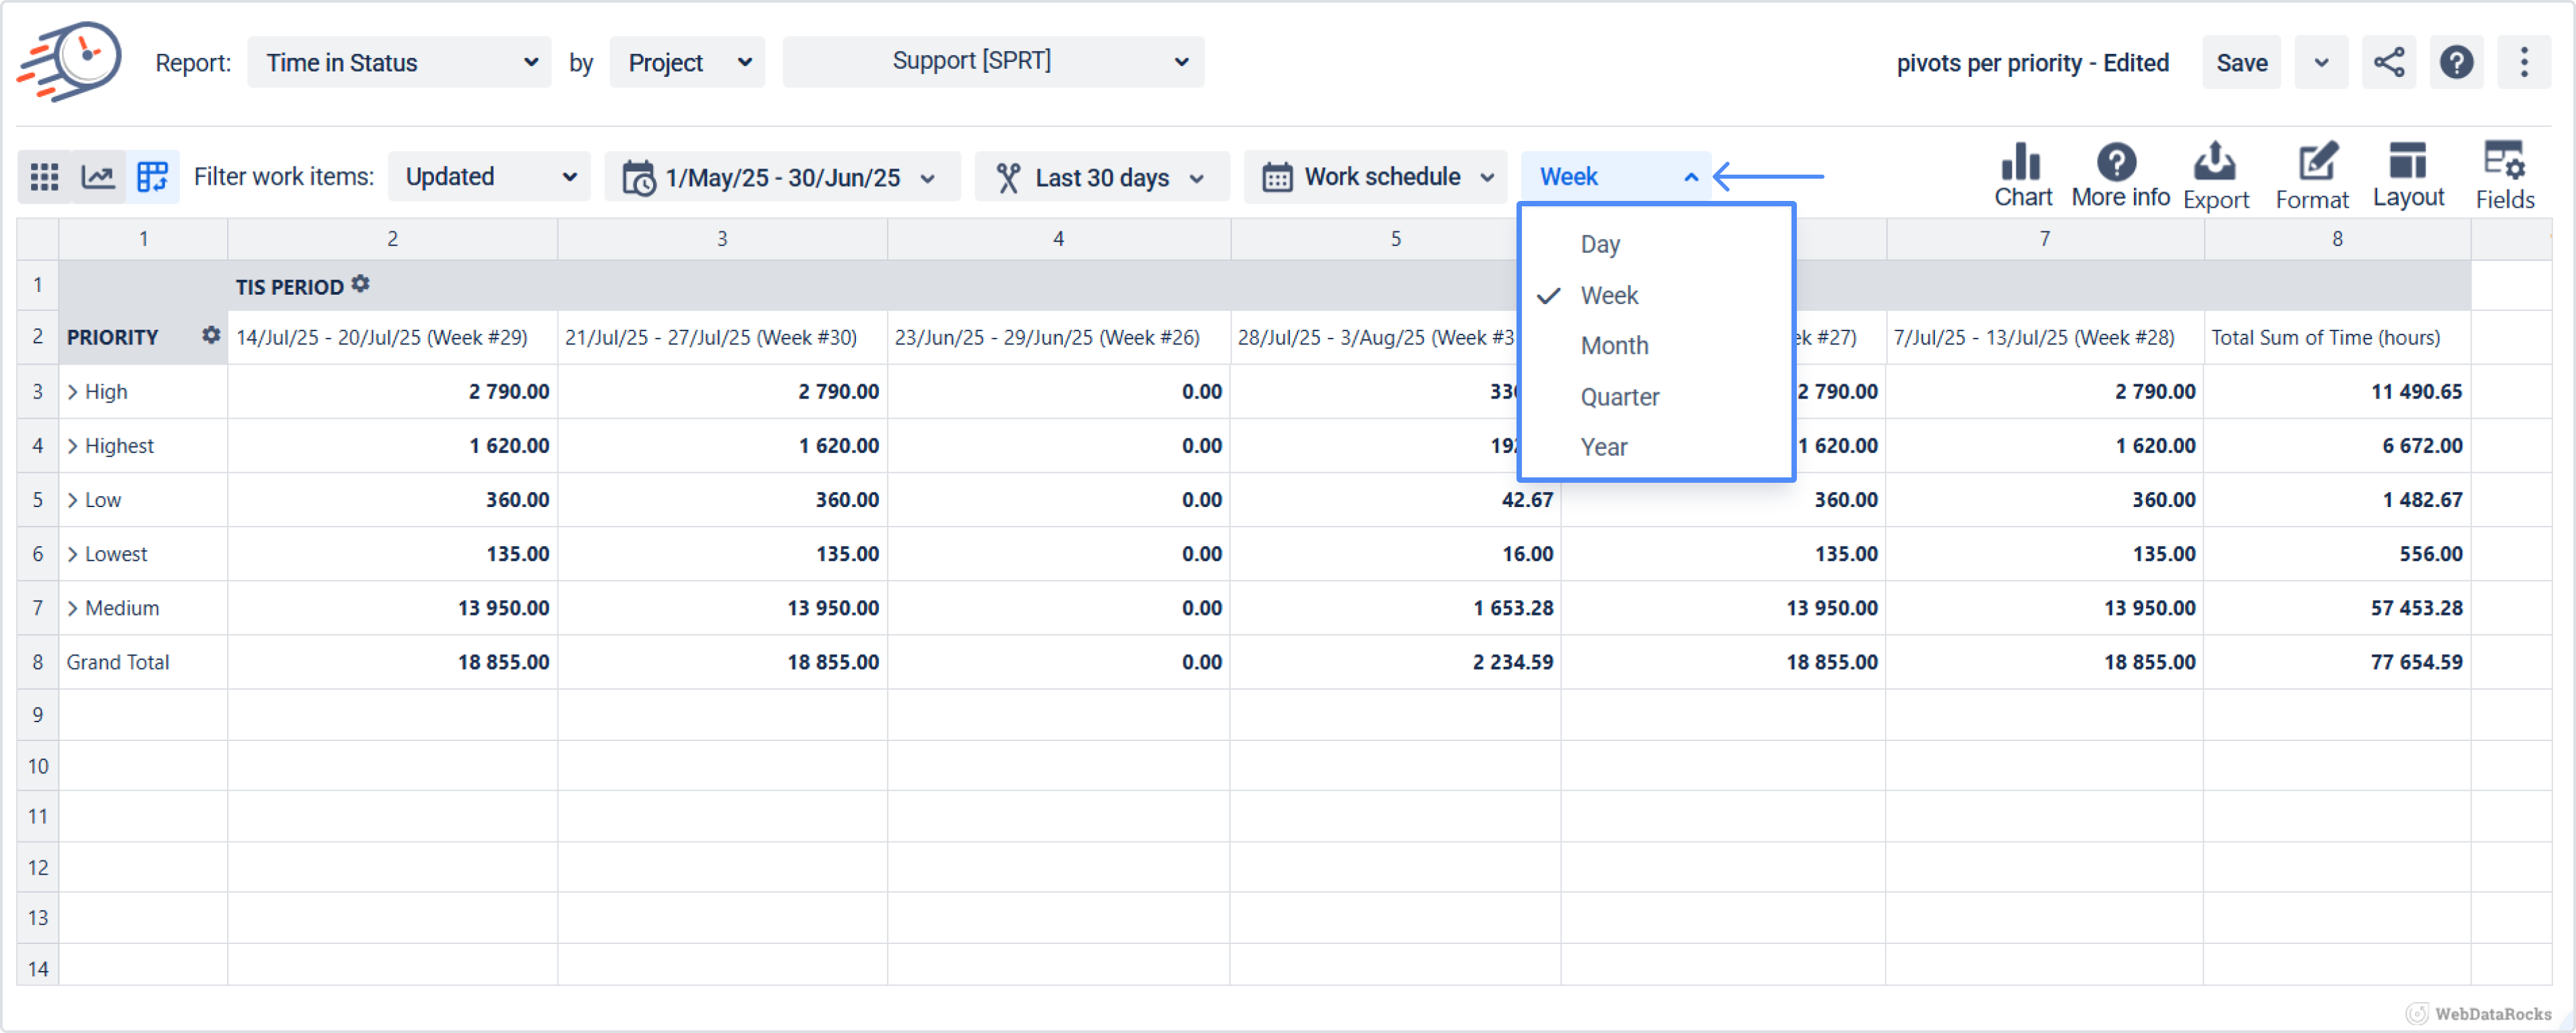
Task: Switch to line chart view icon
Action: tap(98, 177)
